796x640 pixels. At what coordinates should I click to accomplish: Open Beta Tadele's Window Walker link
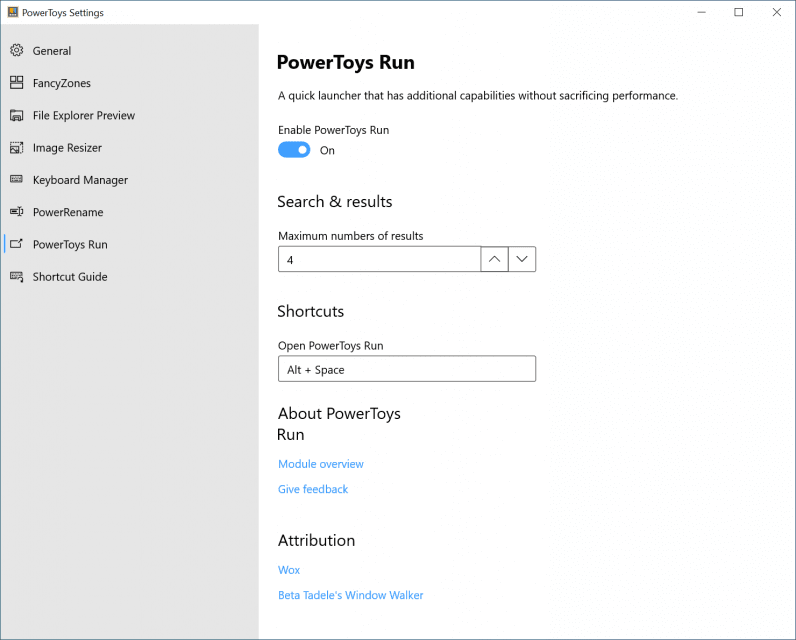click(x=350, y=595)
